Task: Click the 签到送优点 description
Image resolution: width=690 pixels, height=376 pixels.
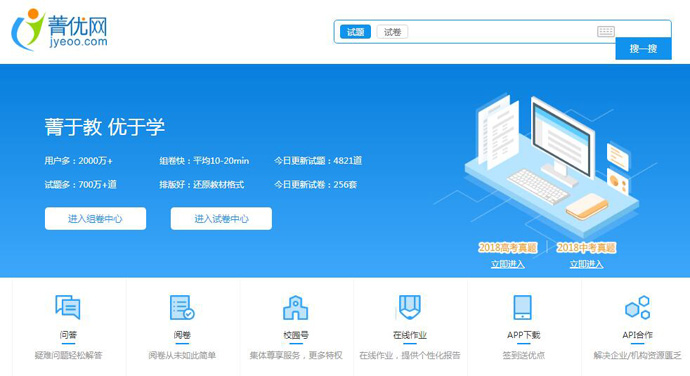Action: pyautogui.click(x=523, y=355)
